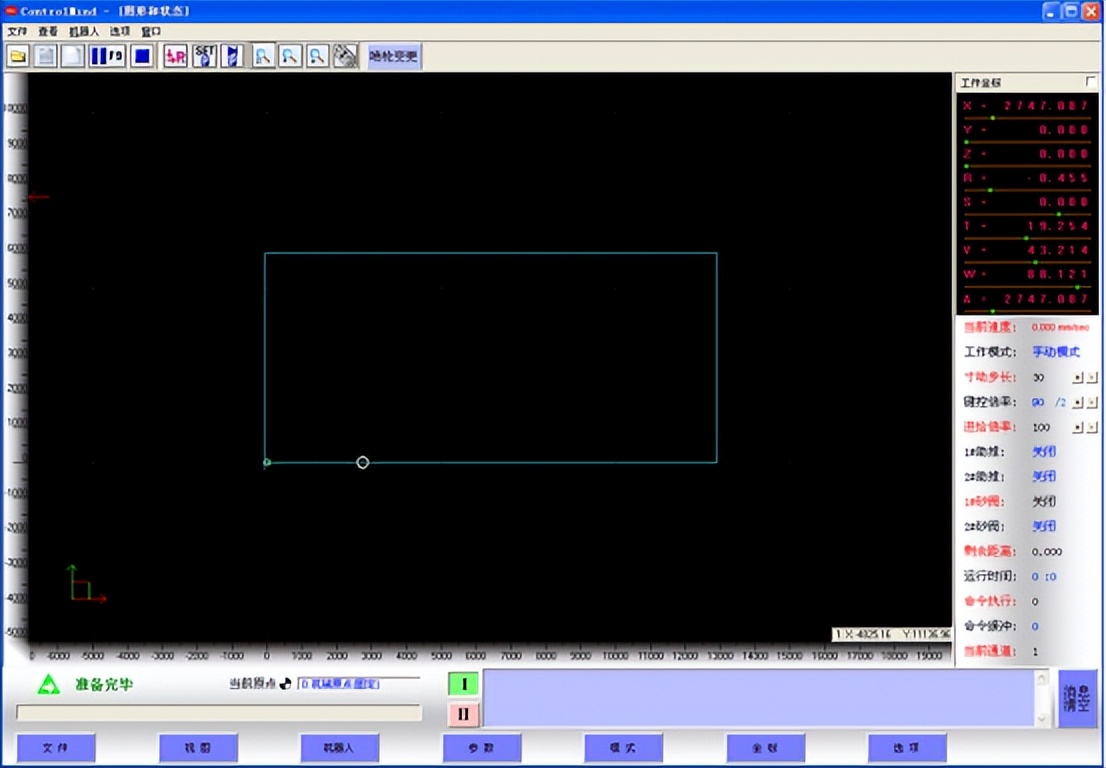
Task: Open the 机器人 menu in menu bar
Action: coord(84,31)
